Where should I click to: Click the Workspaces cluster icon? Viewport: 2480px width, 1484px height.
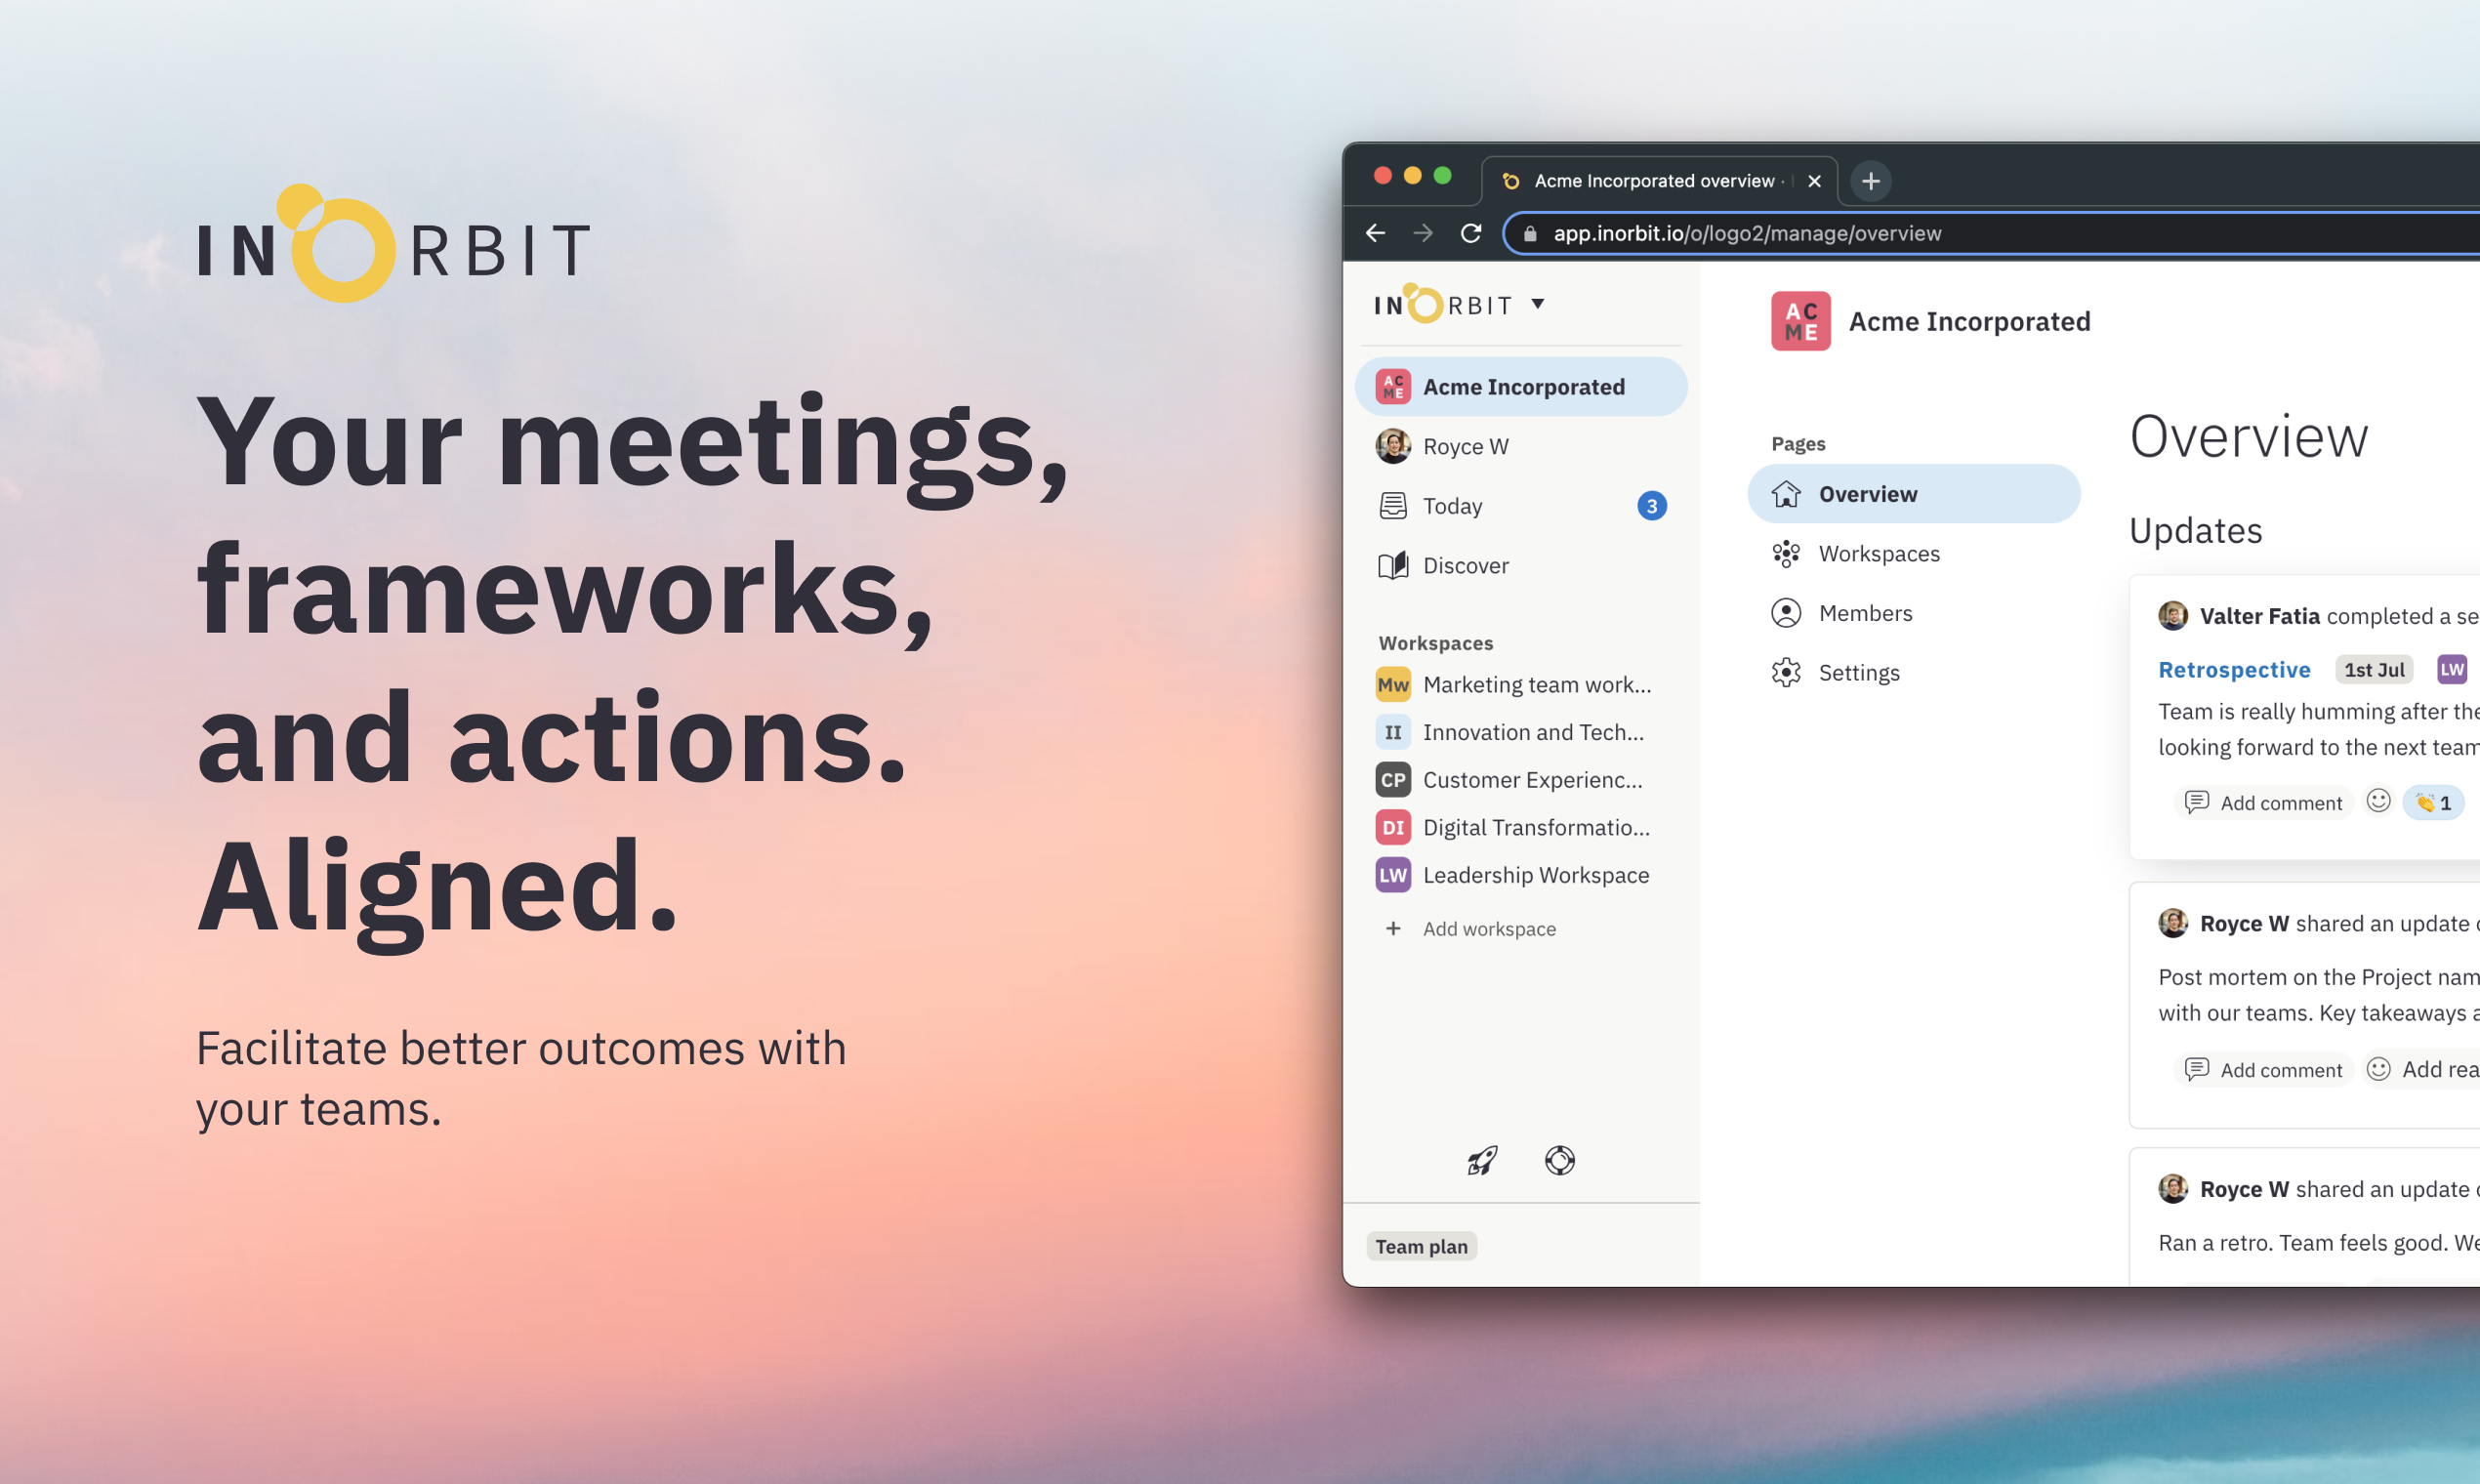coord(1786,553)
